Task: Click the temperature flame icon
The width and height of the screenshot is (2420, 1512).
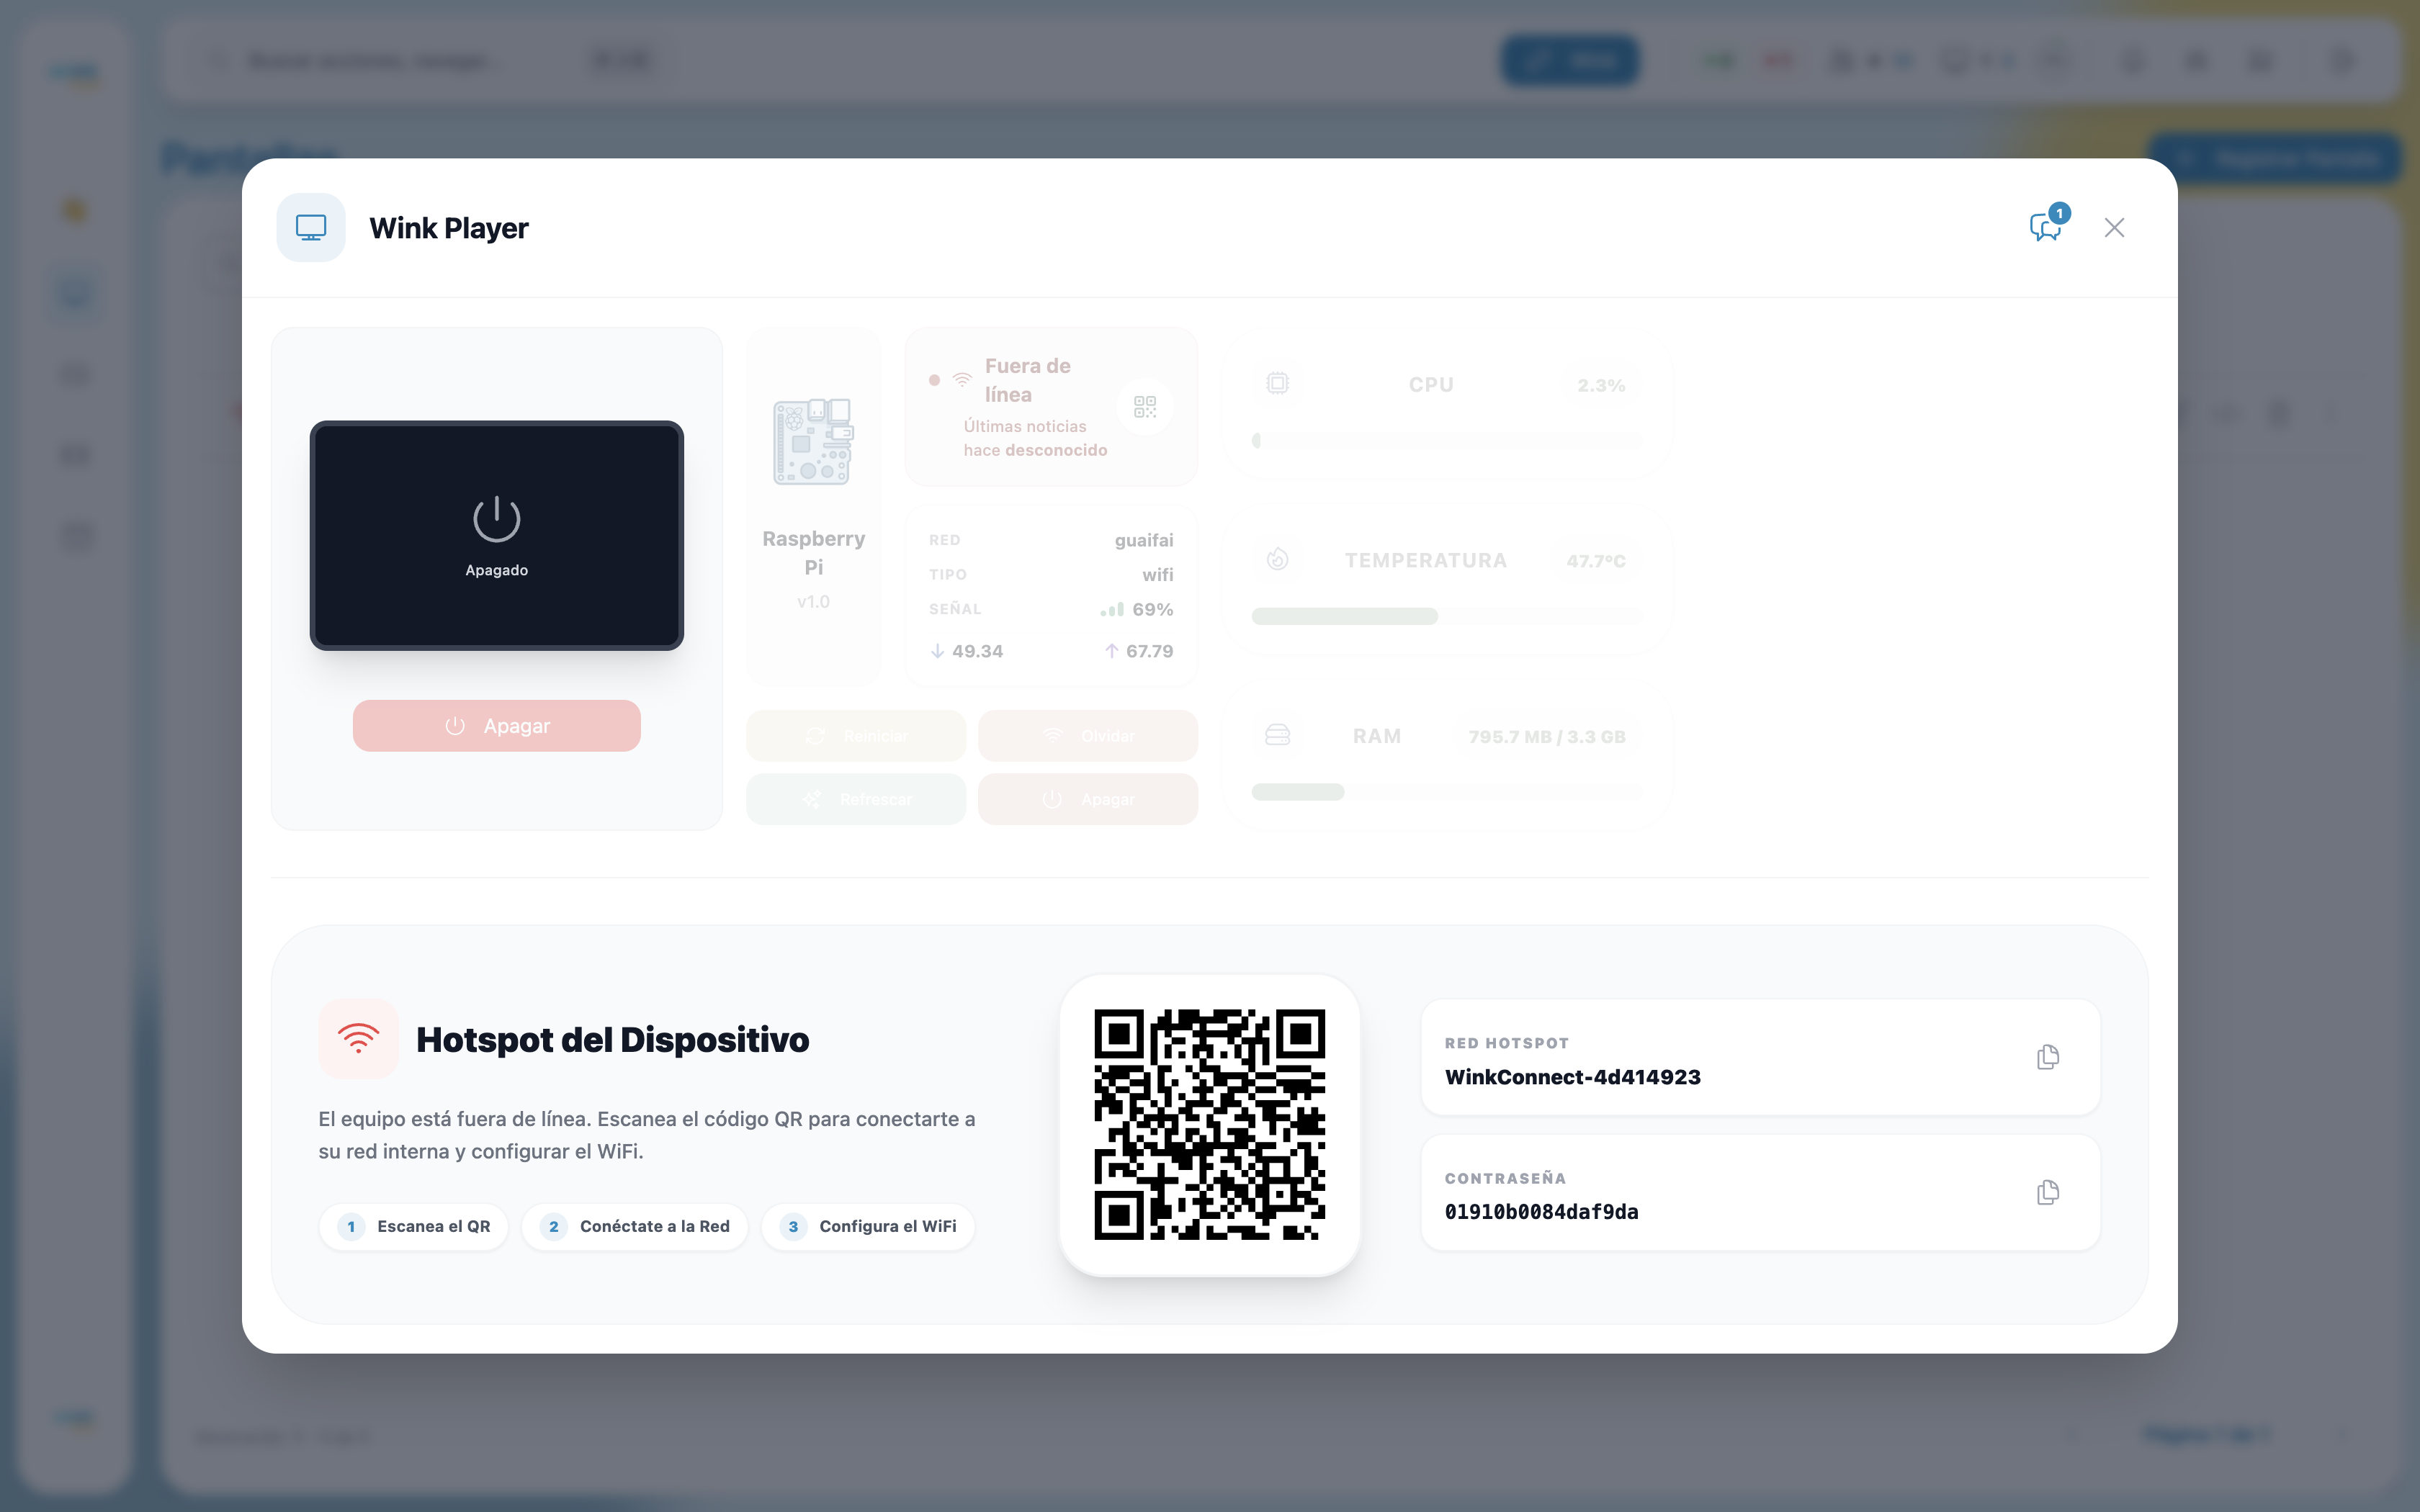Action: coord(1278,560)
